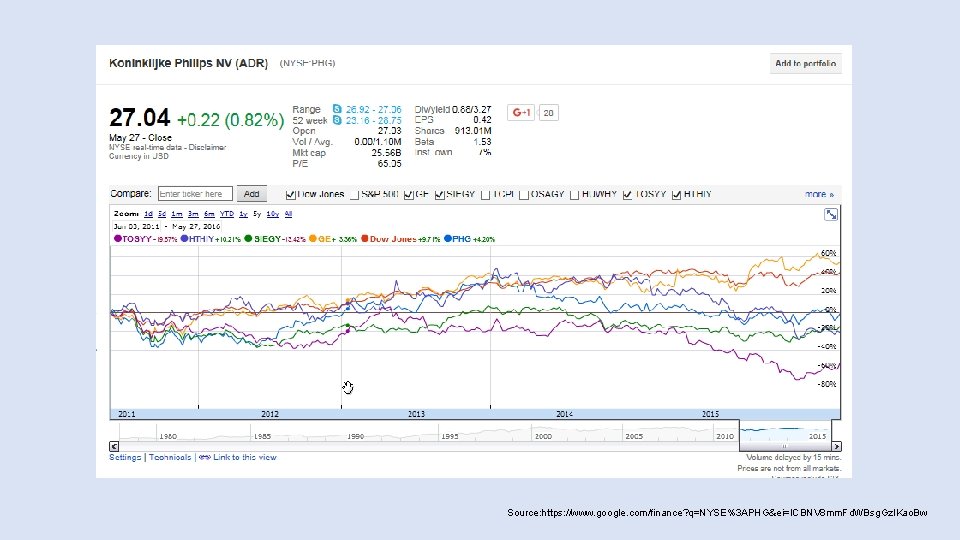This screenshot has height=540, width=960.
Task: Click the stock price 27.04
Action: pyautogui.click(x=140, y=118)
